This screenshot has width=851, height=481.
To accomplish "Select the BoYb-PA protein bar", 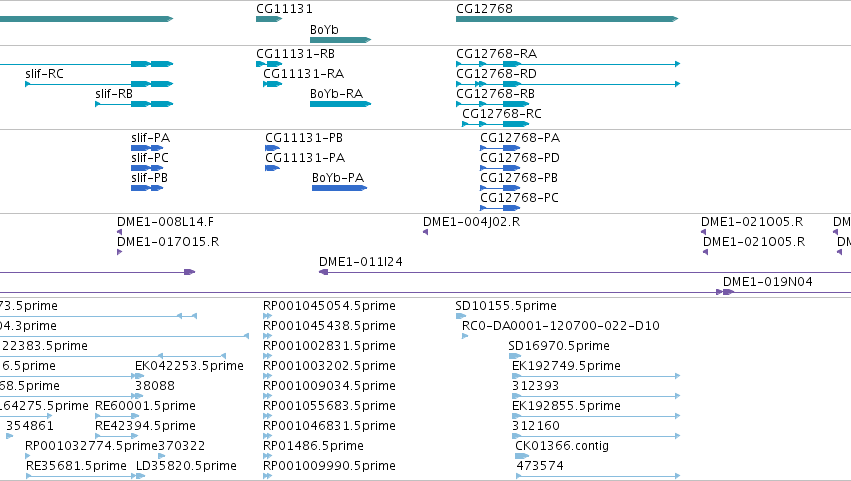I will pos(339,188).
